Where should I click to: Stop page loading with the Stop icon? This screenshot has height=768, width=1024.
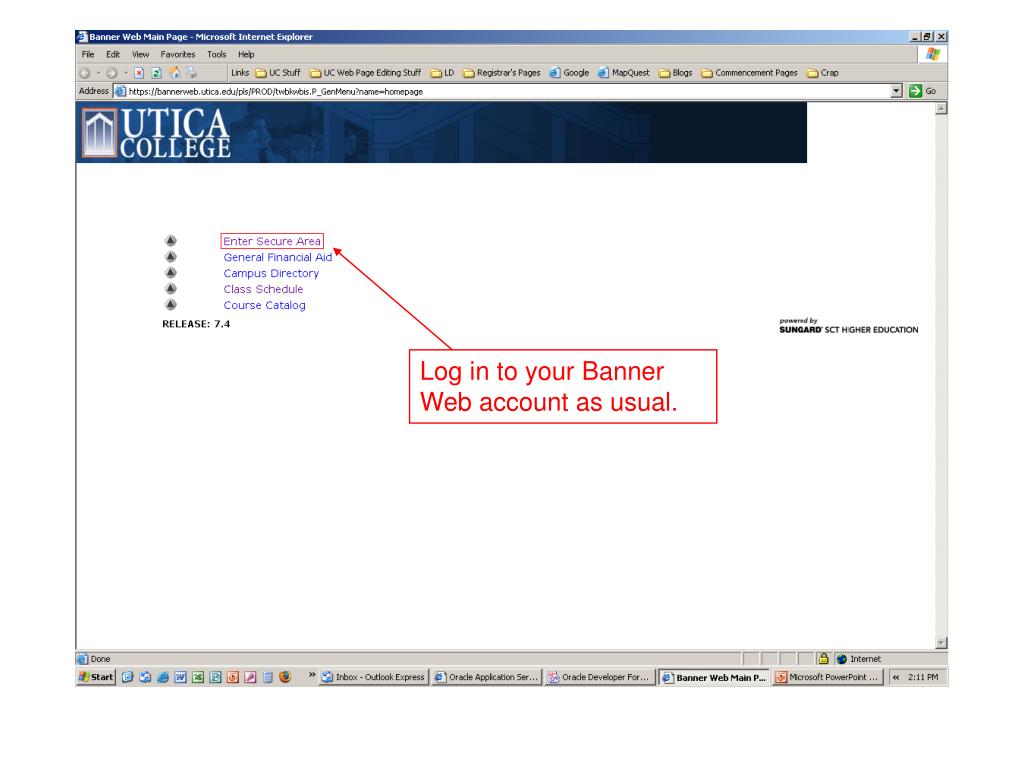[x=138, y=73]
